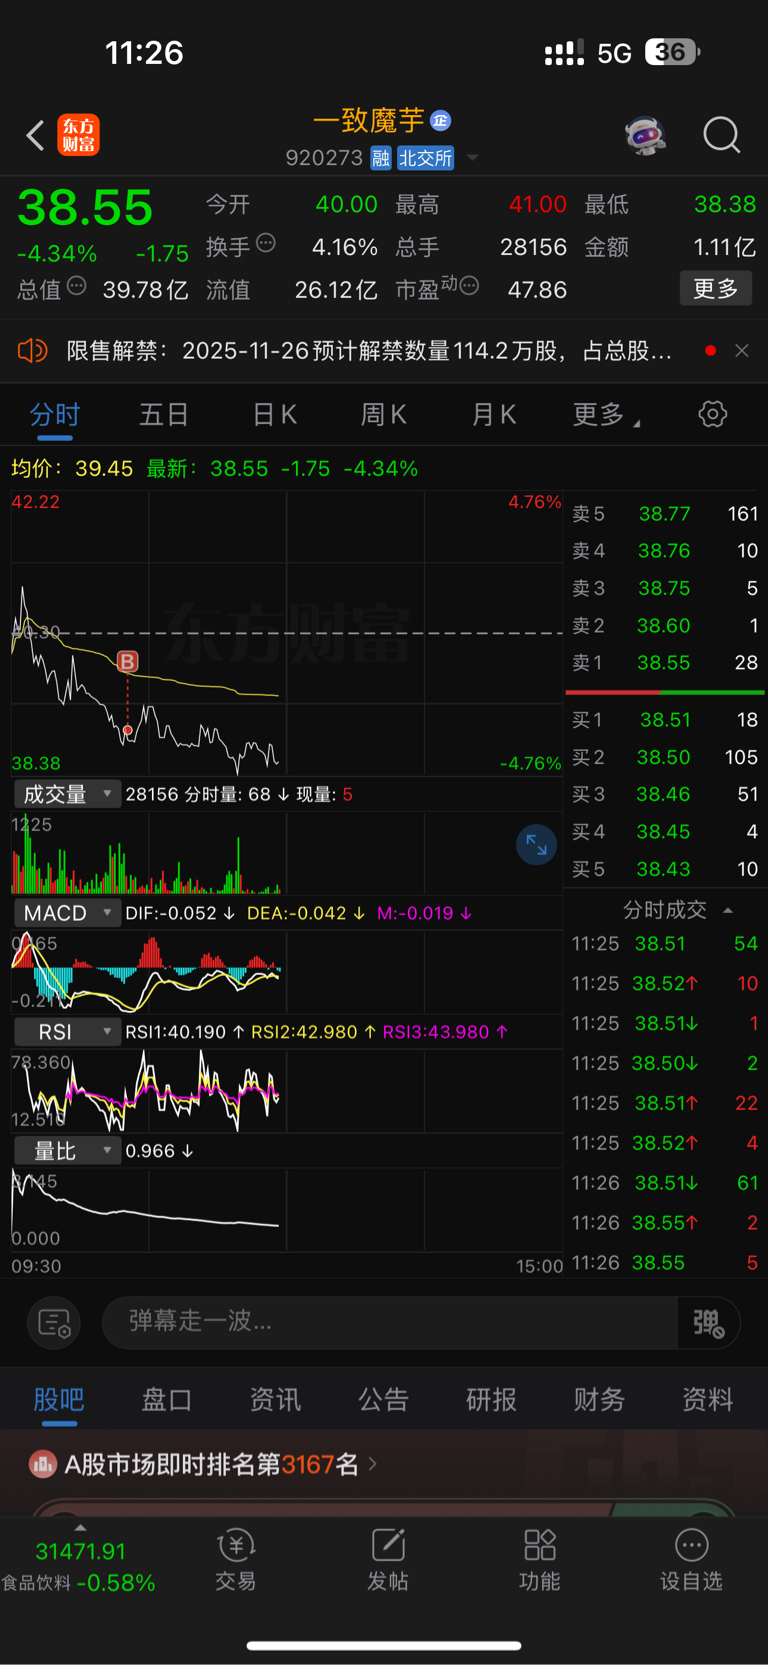Tap the 融 margin badge

coord(380,158)
